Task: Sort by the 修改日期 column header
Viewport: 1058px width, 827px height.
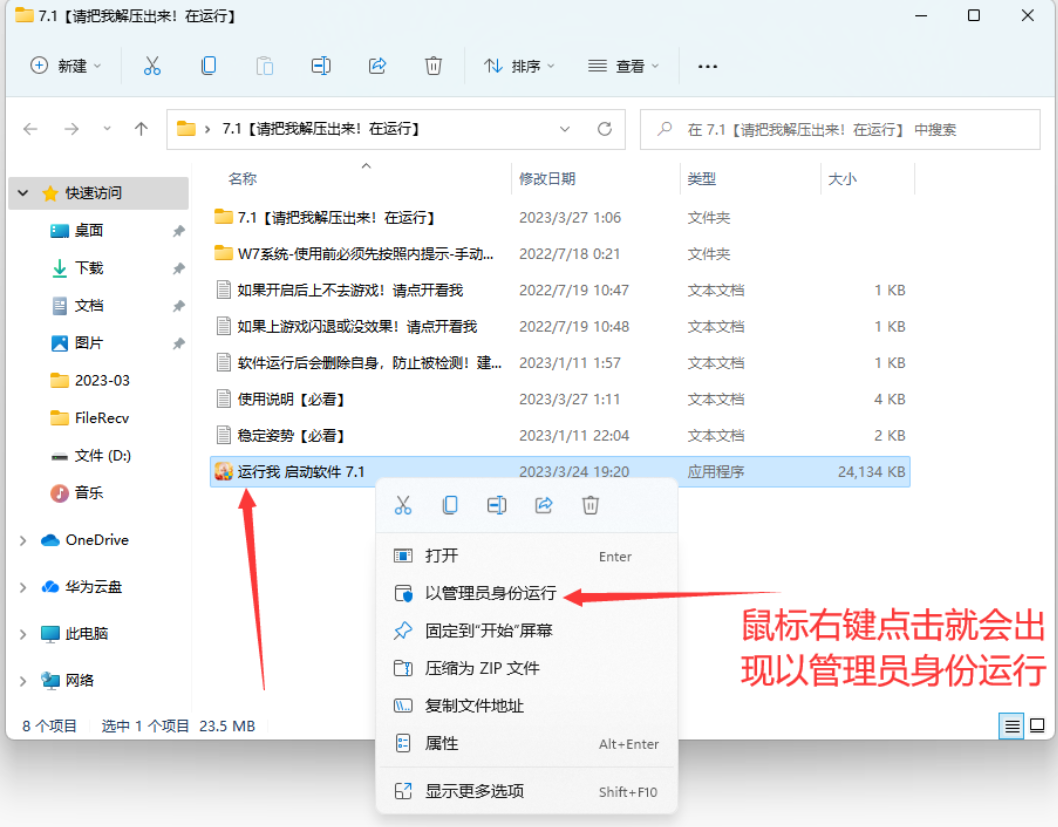Action: coord(547,179)
